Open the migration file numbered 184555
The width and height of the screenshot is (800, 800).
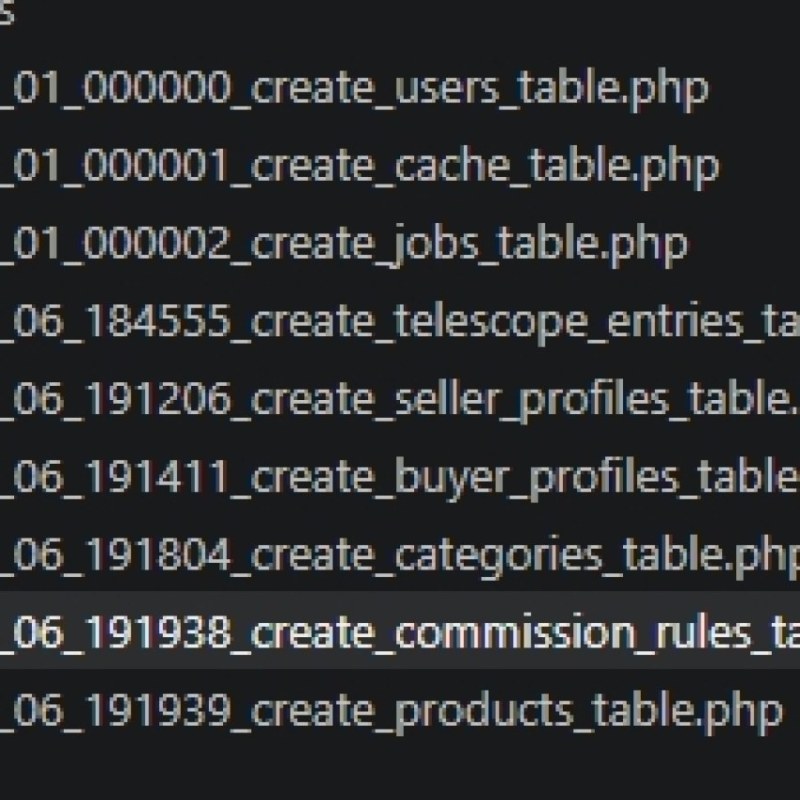coord(400,322)
